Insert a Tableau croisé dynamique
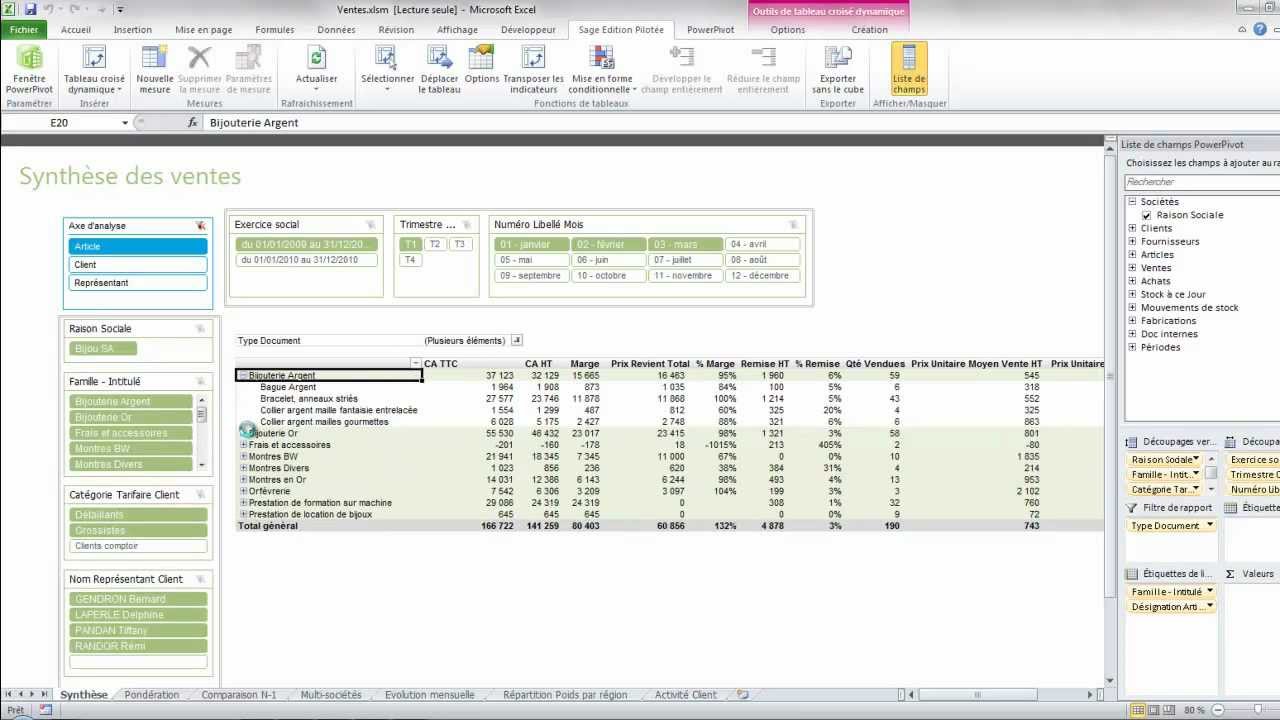 [x=94, y=70]
